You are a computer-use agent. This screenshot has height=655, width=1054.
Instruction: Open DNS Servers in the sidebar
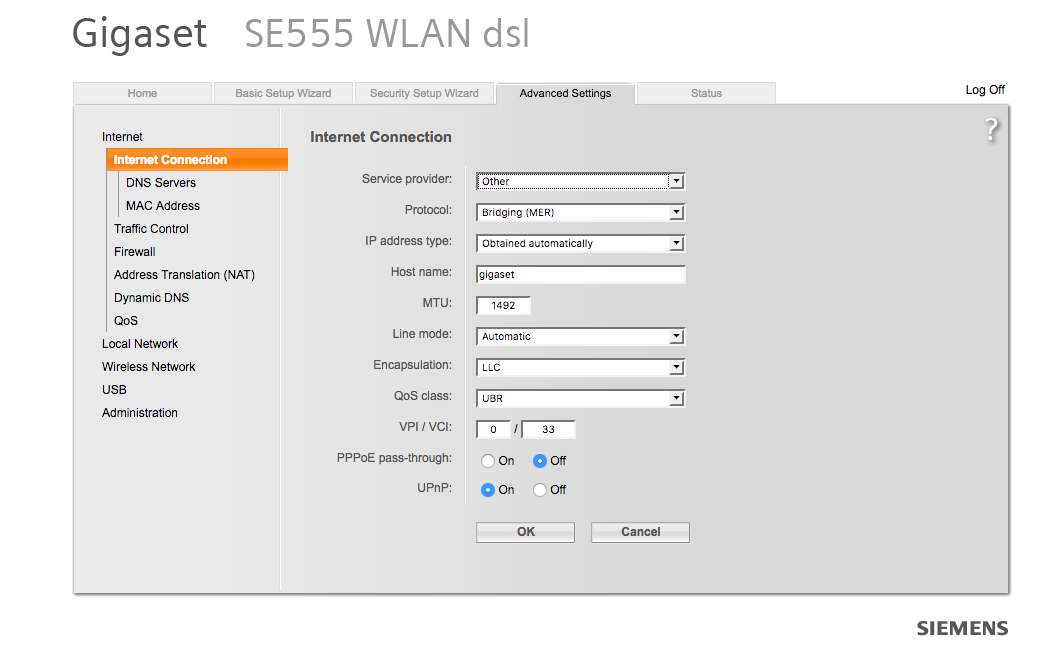coord(161,183)
